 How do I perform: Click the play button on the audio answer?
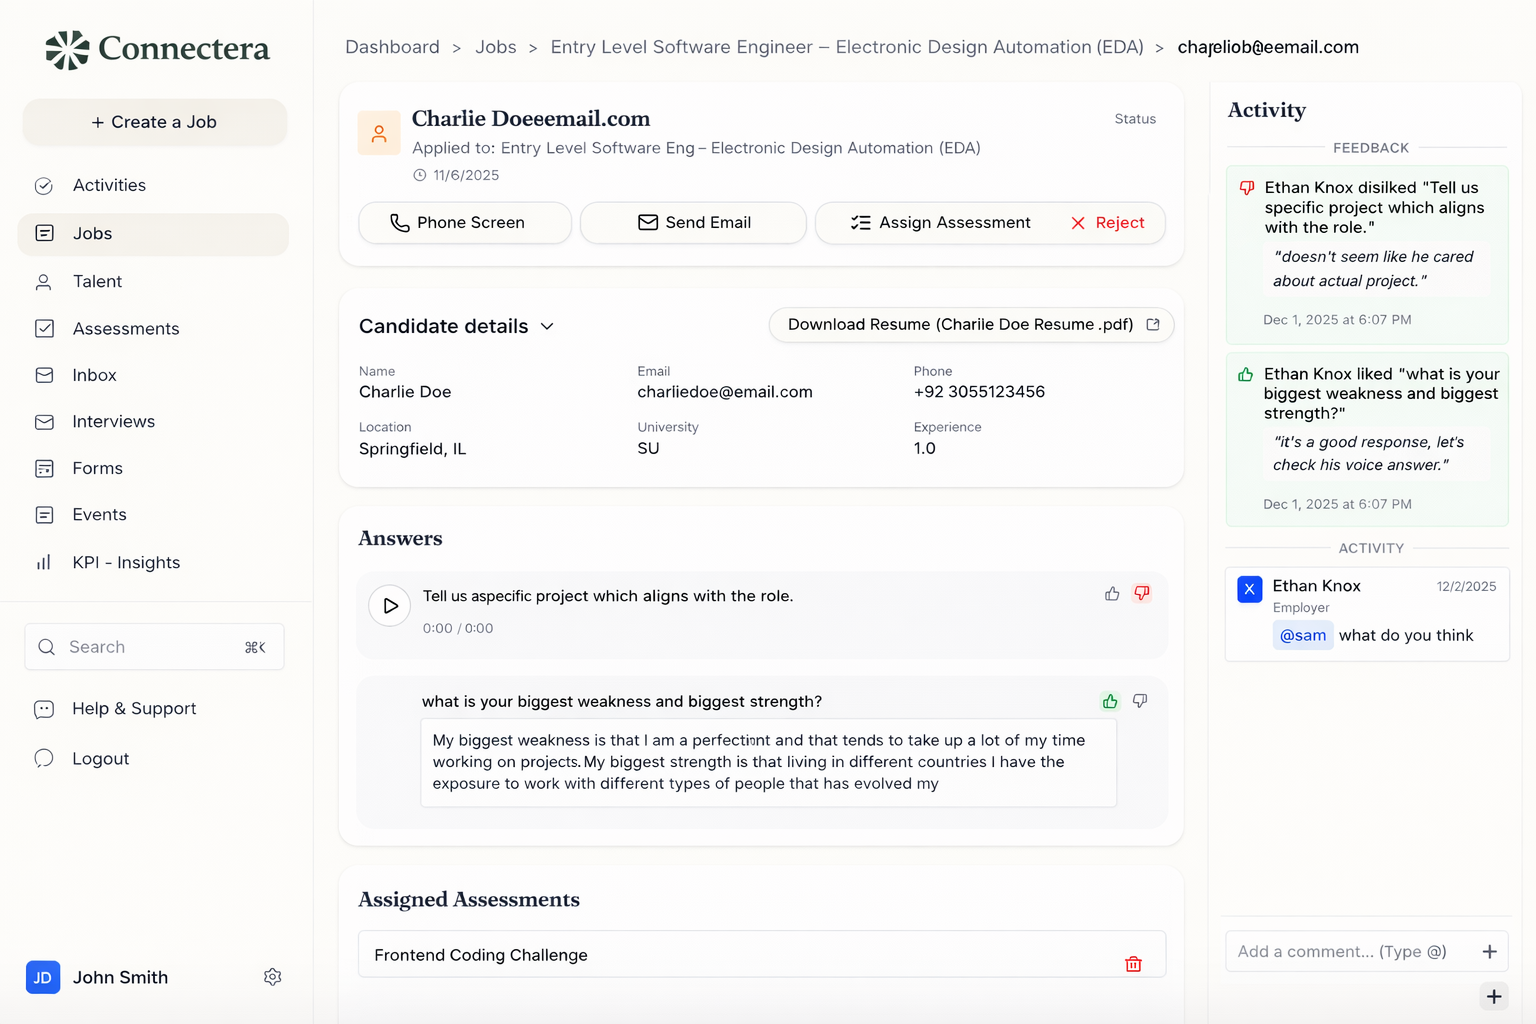pyautogui.click(x=389, y=605)
